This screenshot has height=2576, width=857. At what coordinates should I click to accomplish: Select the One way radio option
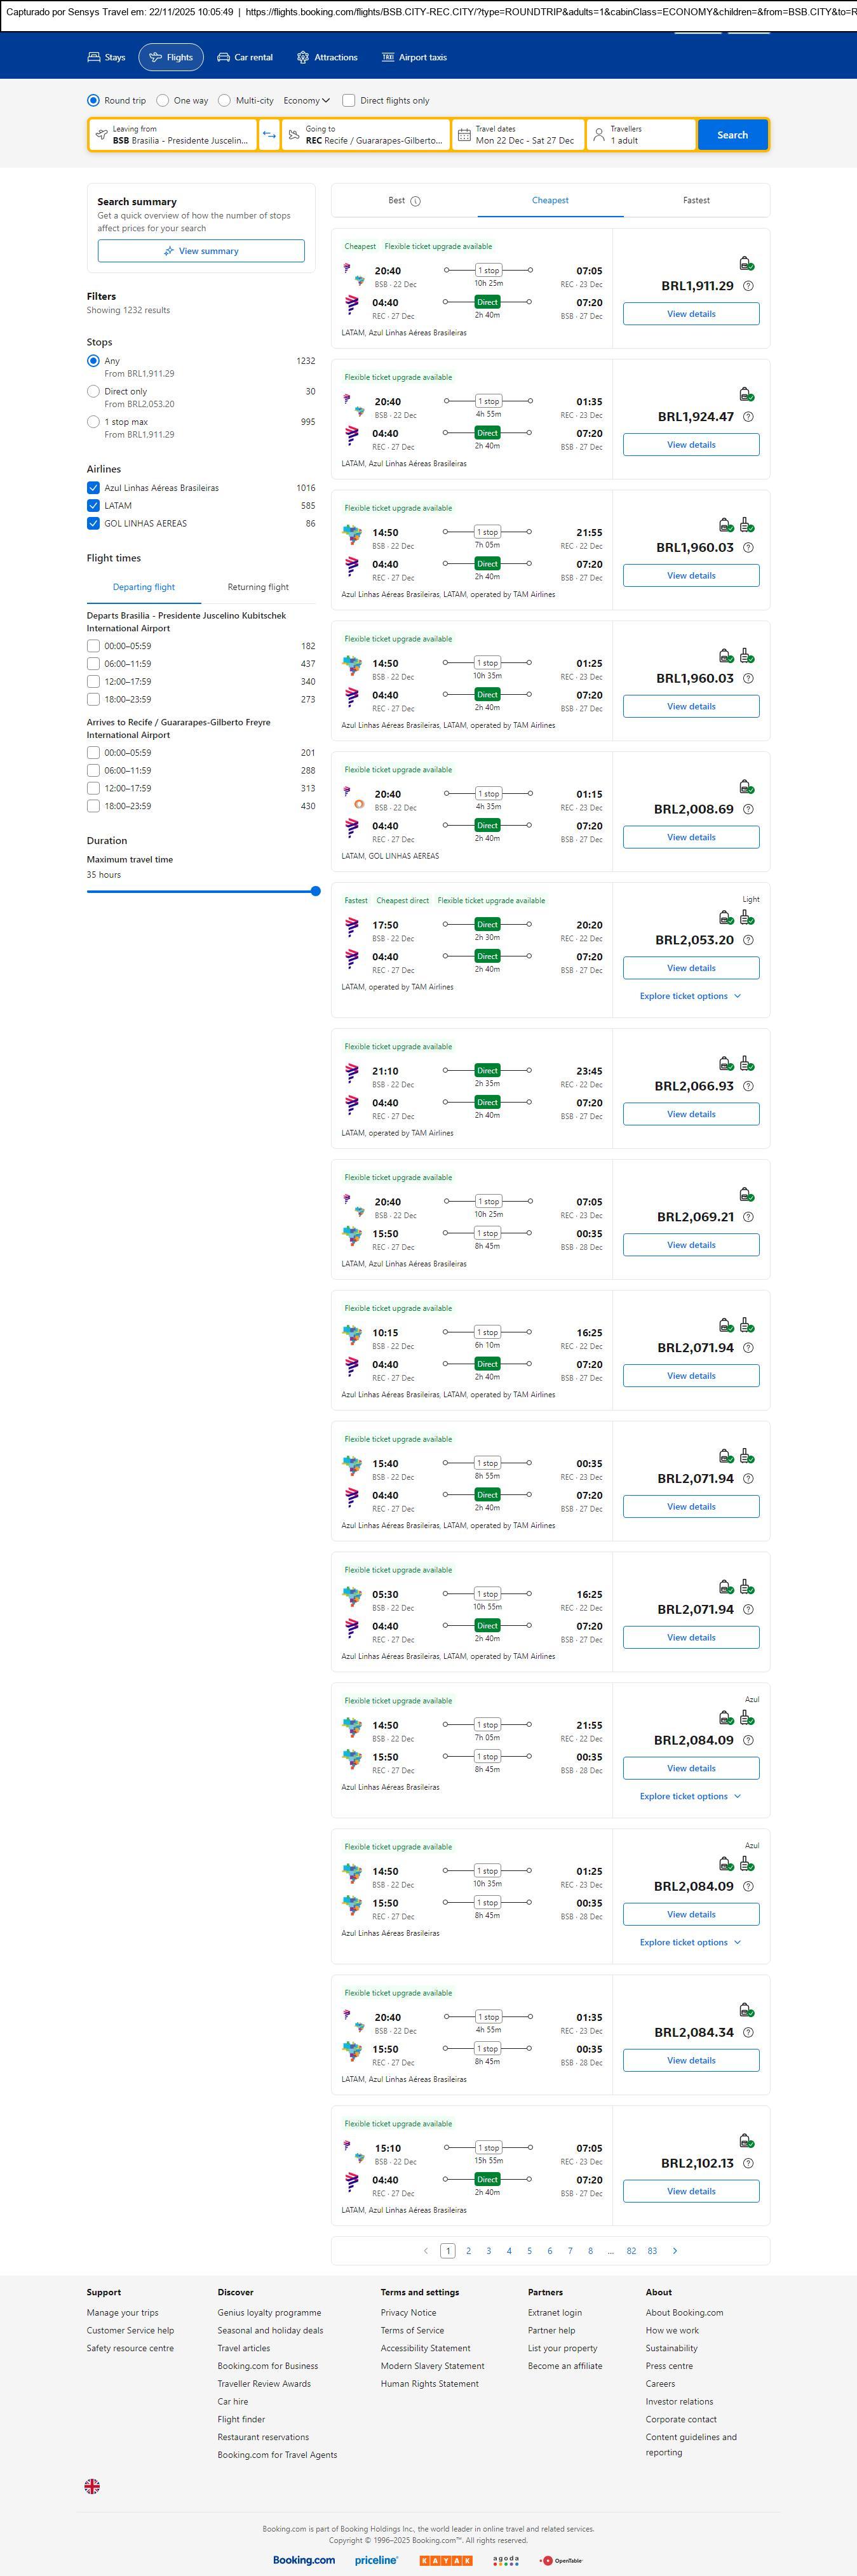[x=163, y=101]
